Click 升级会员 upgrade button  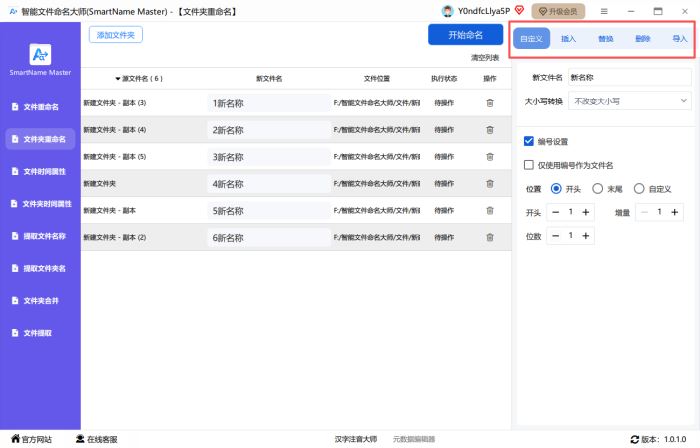pos(558,11)
